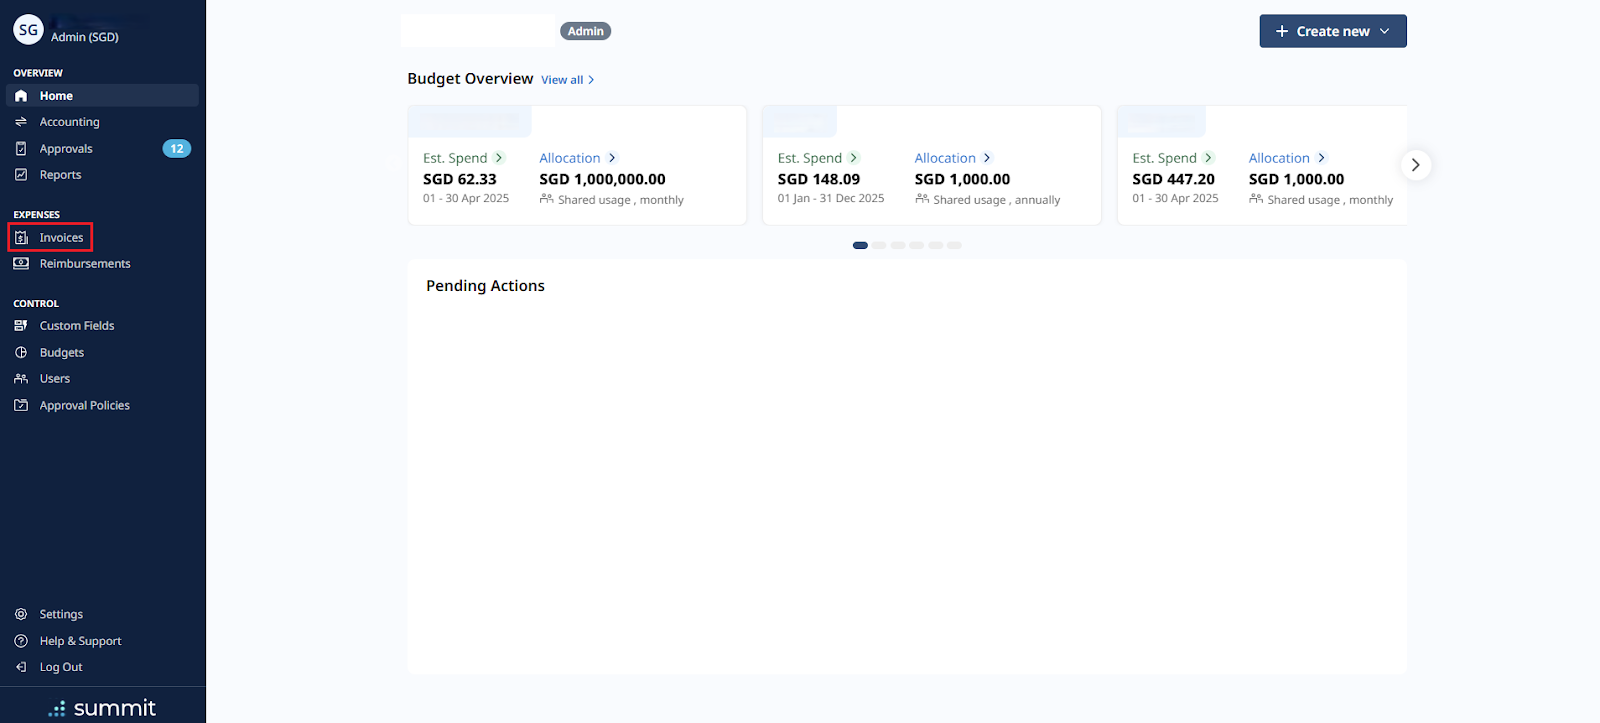
Task: Click chevron beside Allocation on third card
Action: coord(1322,158)
